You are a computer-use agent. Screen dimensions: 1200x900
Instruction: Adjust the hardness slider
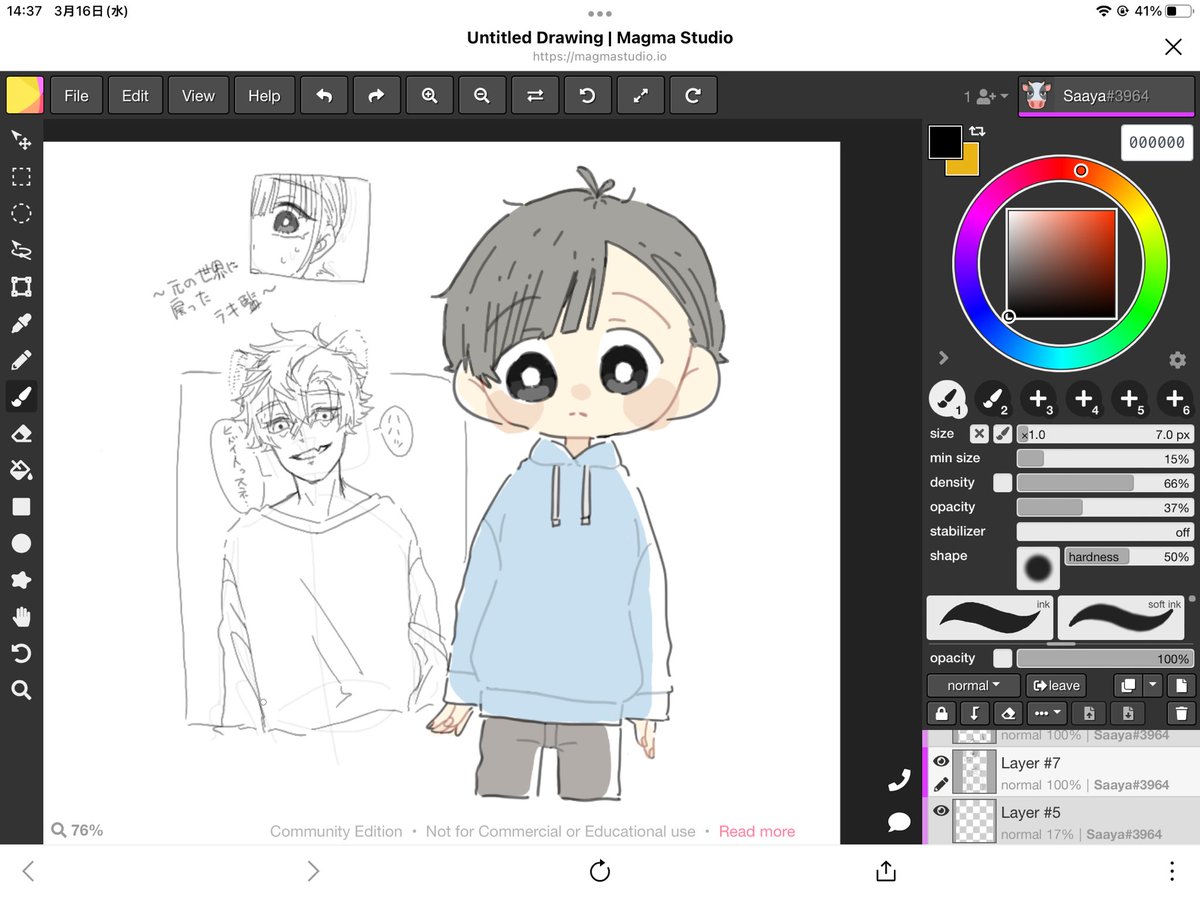(1128, 557)
